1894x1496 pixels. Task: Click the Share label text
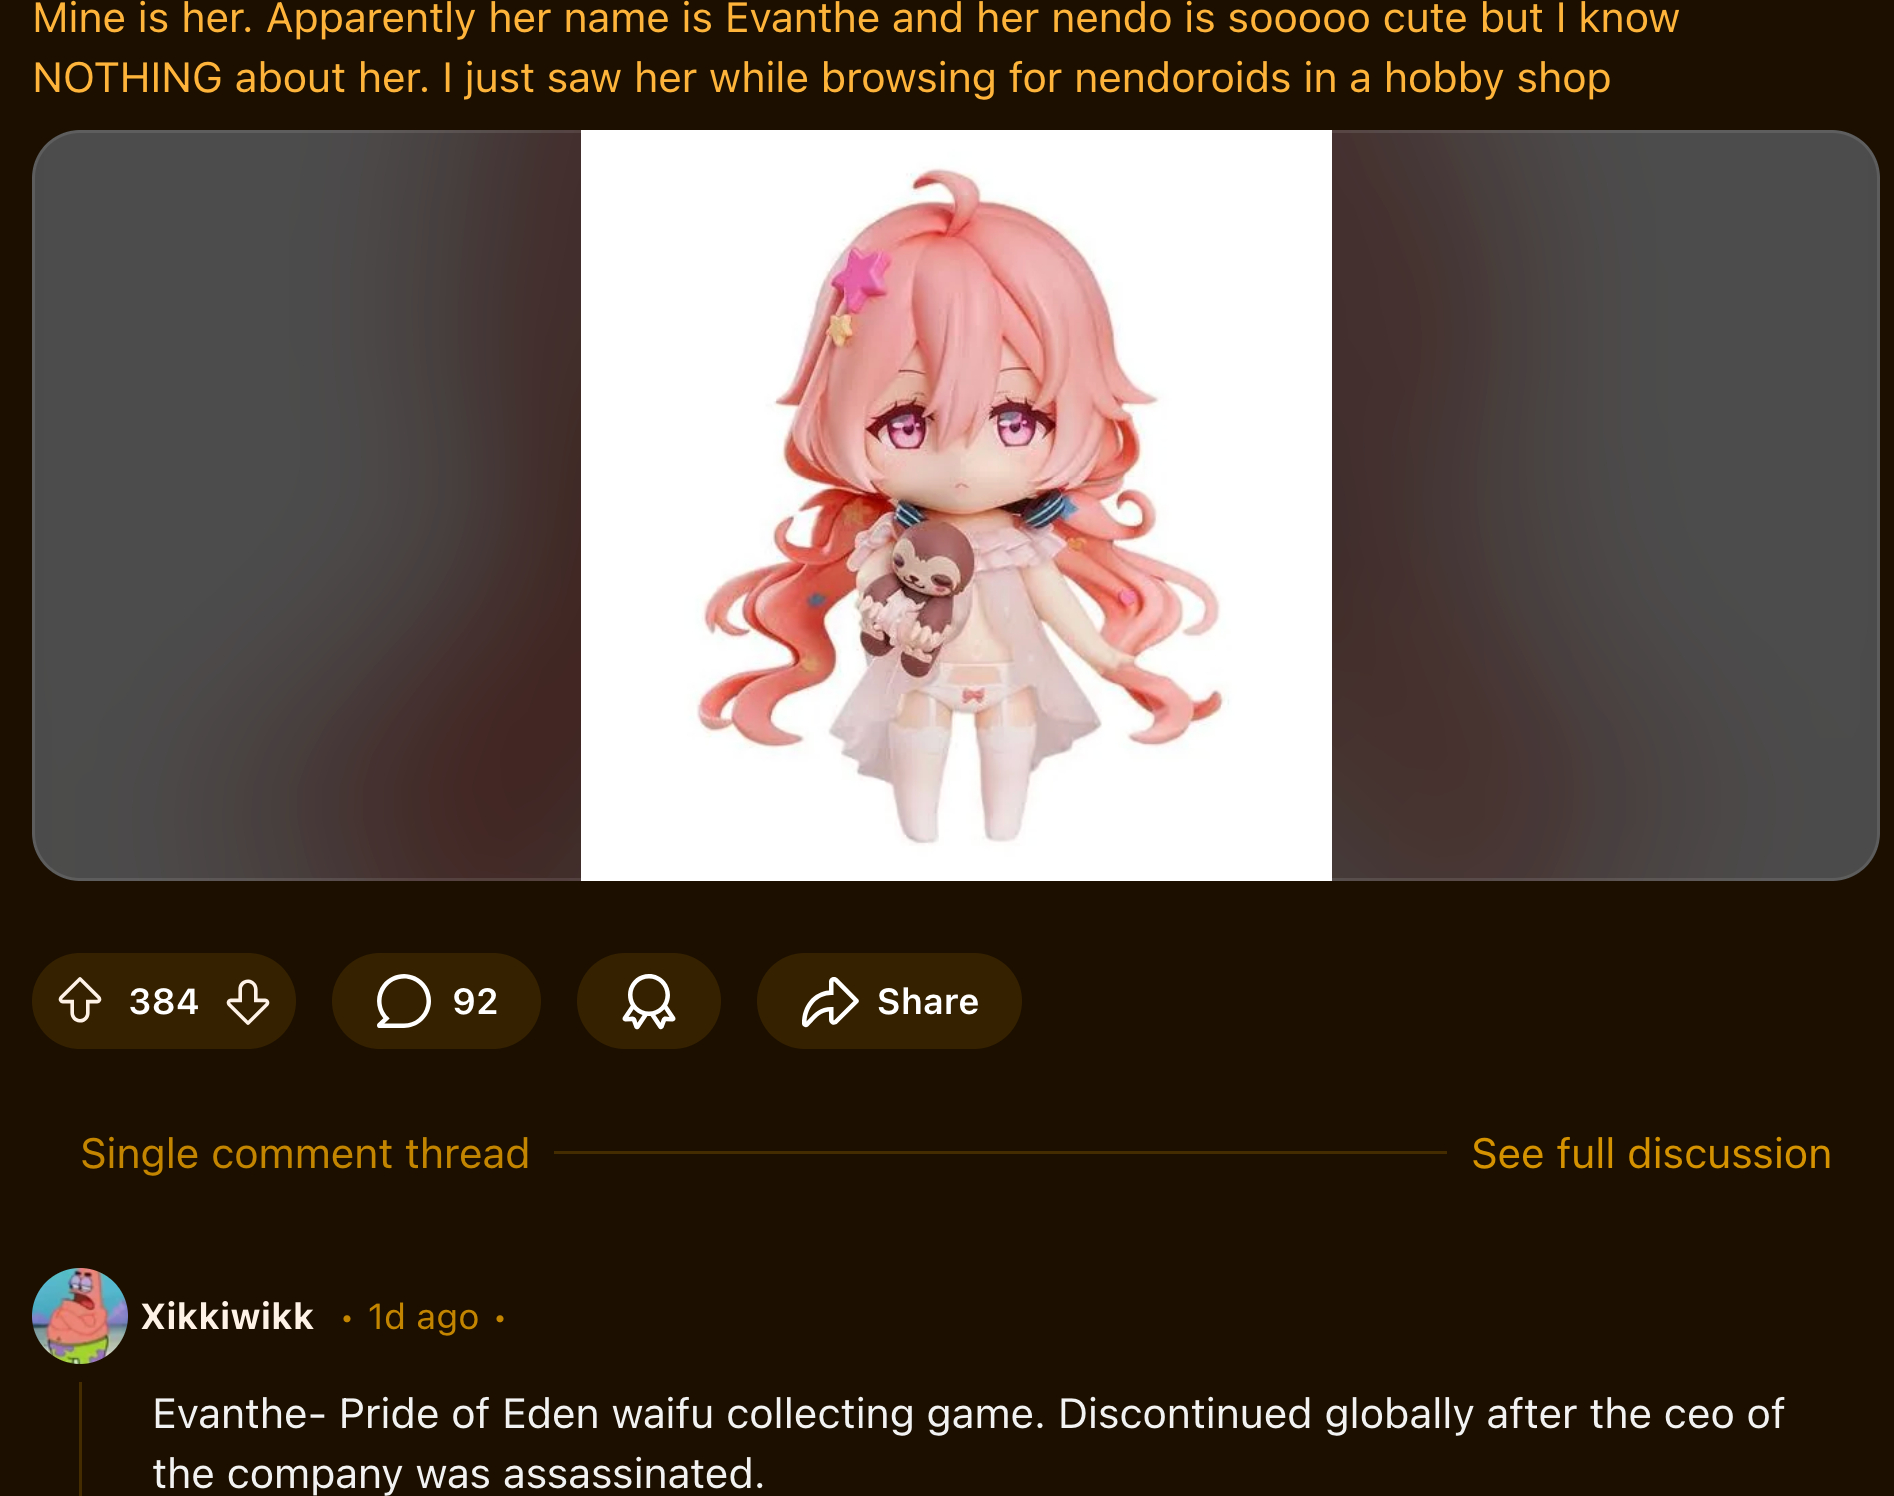point(928,1001)
